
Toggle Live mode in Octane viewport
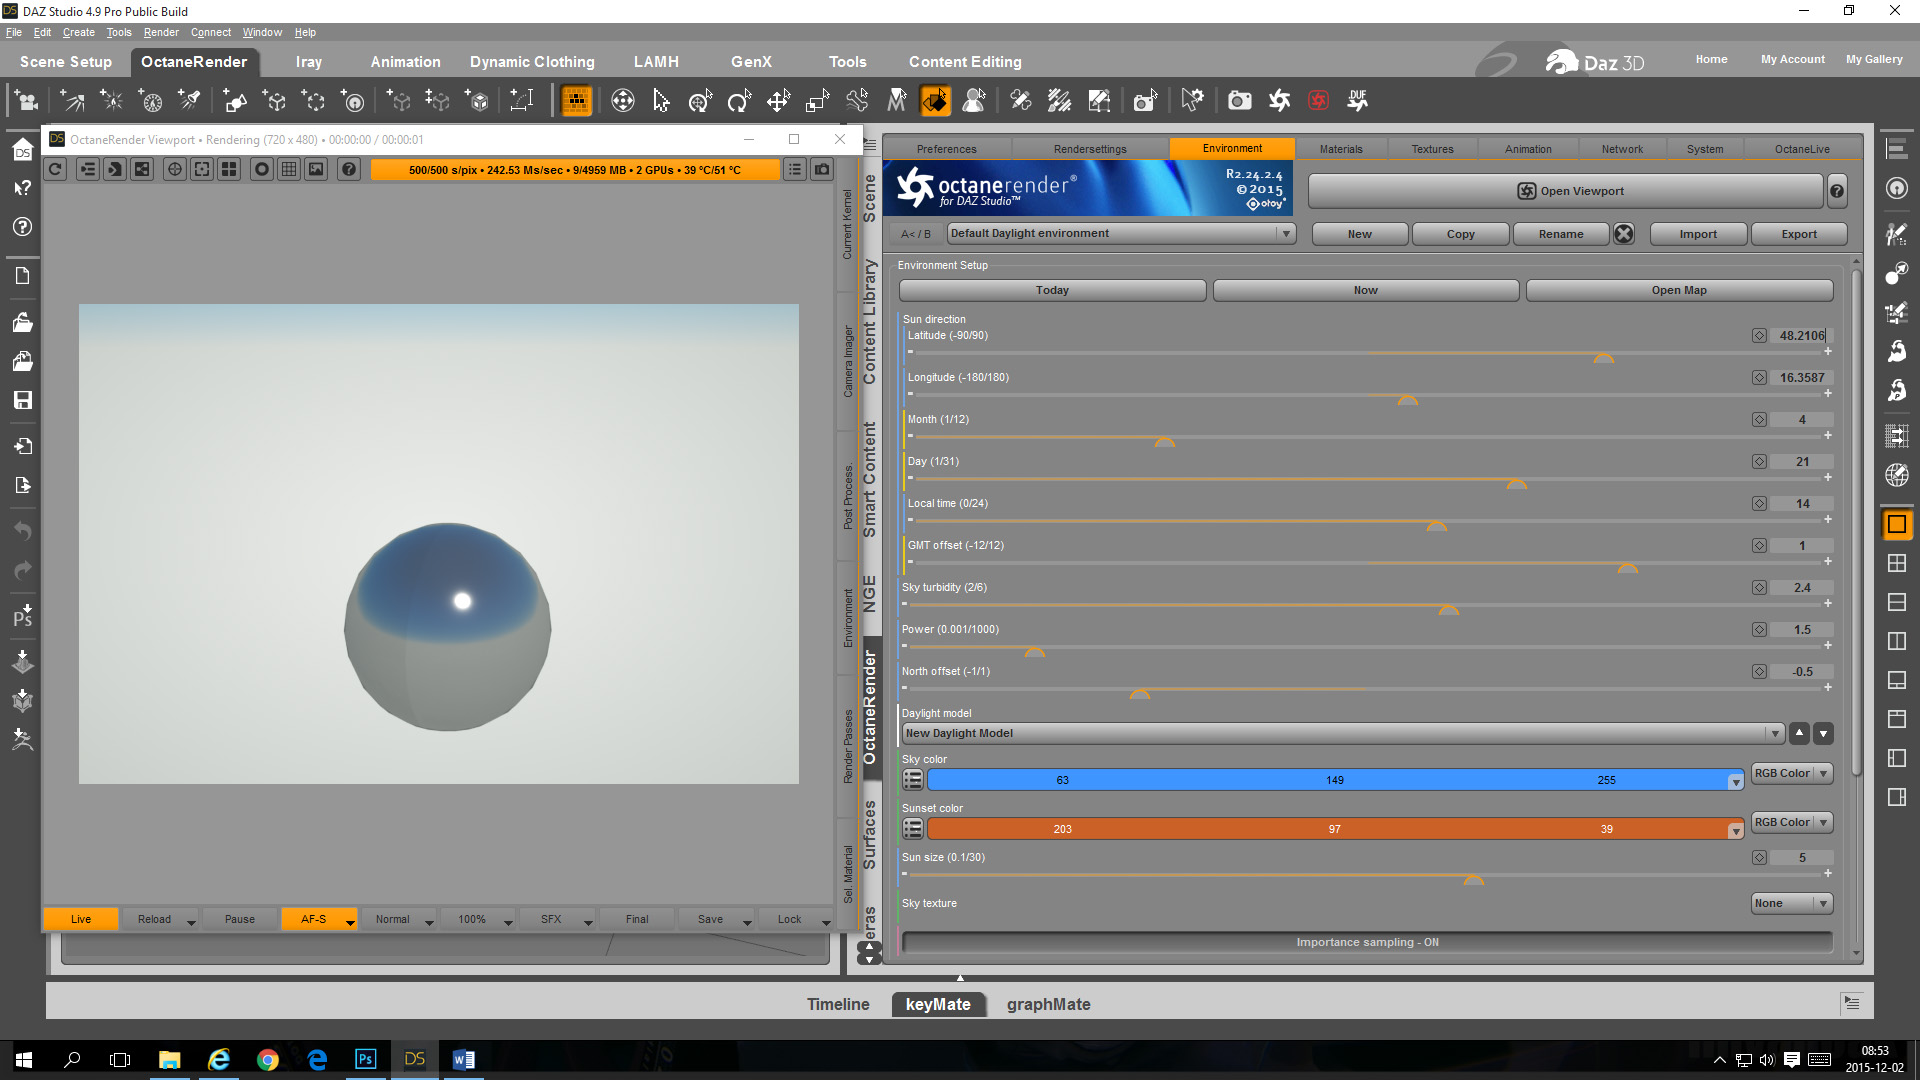coord(81,919)
